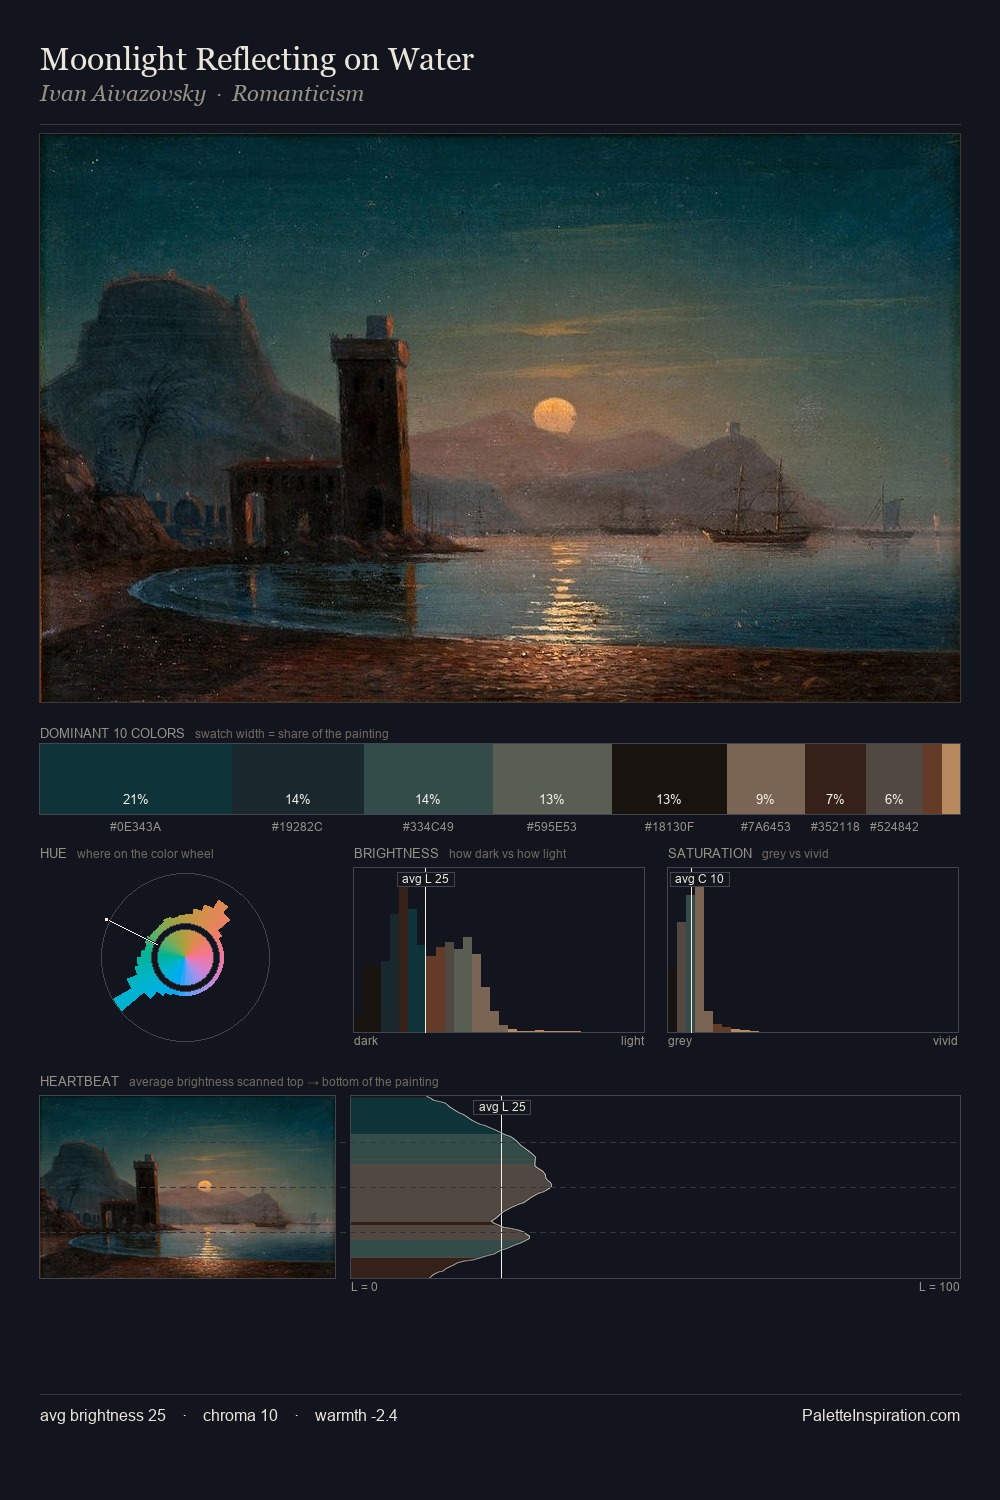The width and height of the screenshot is (1000, 1500).
Task: Click the heartbeat brightness profile chart
Action: coord(655,1187)
